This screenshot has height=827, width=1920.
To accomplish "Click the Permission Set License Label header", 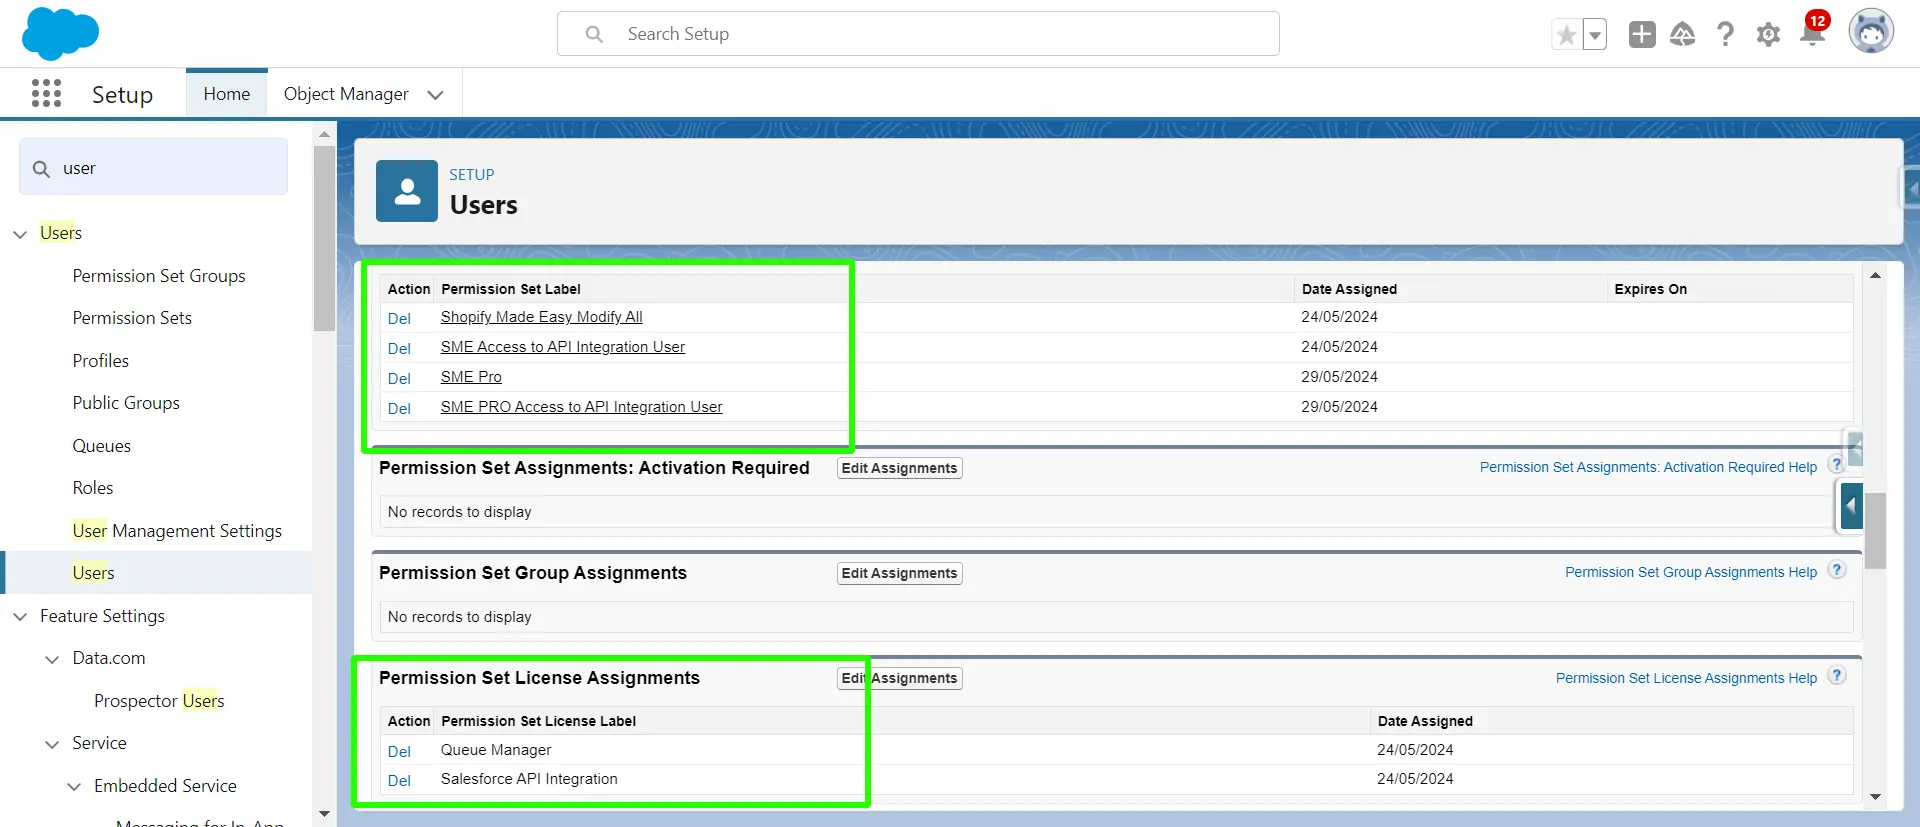I will point(538,721).
